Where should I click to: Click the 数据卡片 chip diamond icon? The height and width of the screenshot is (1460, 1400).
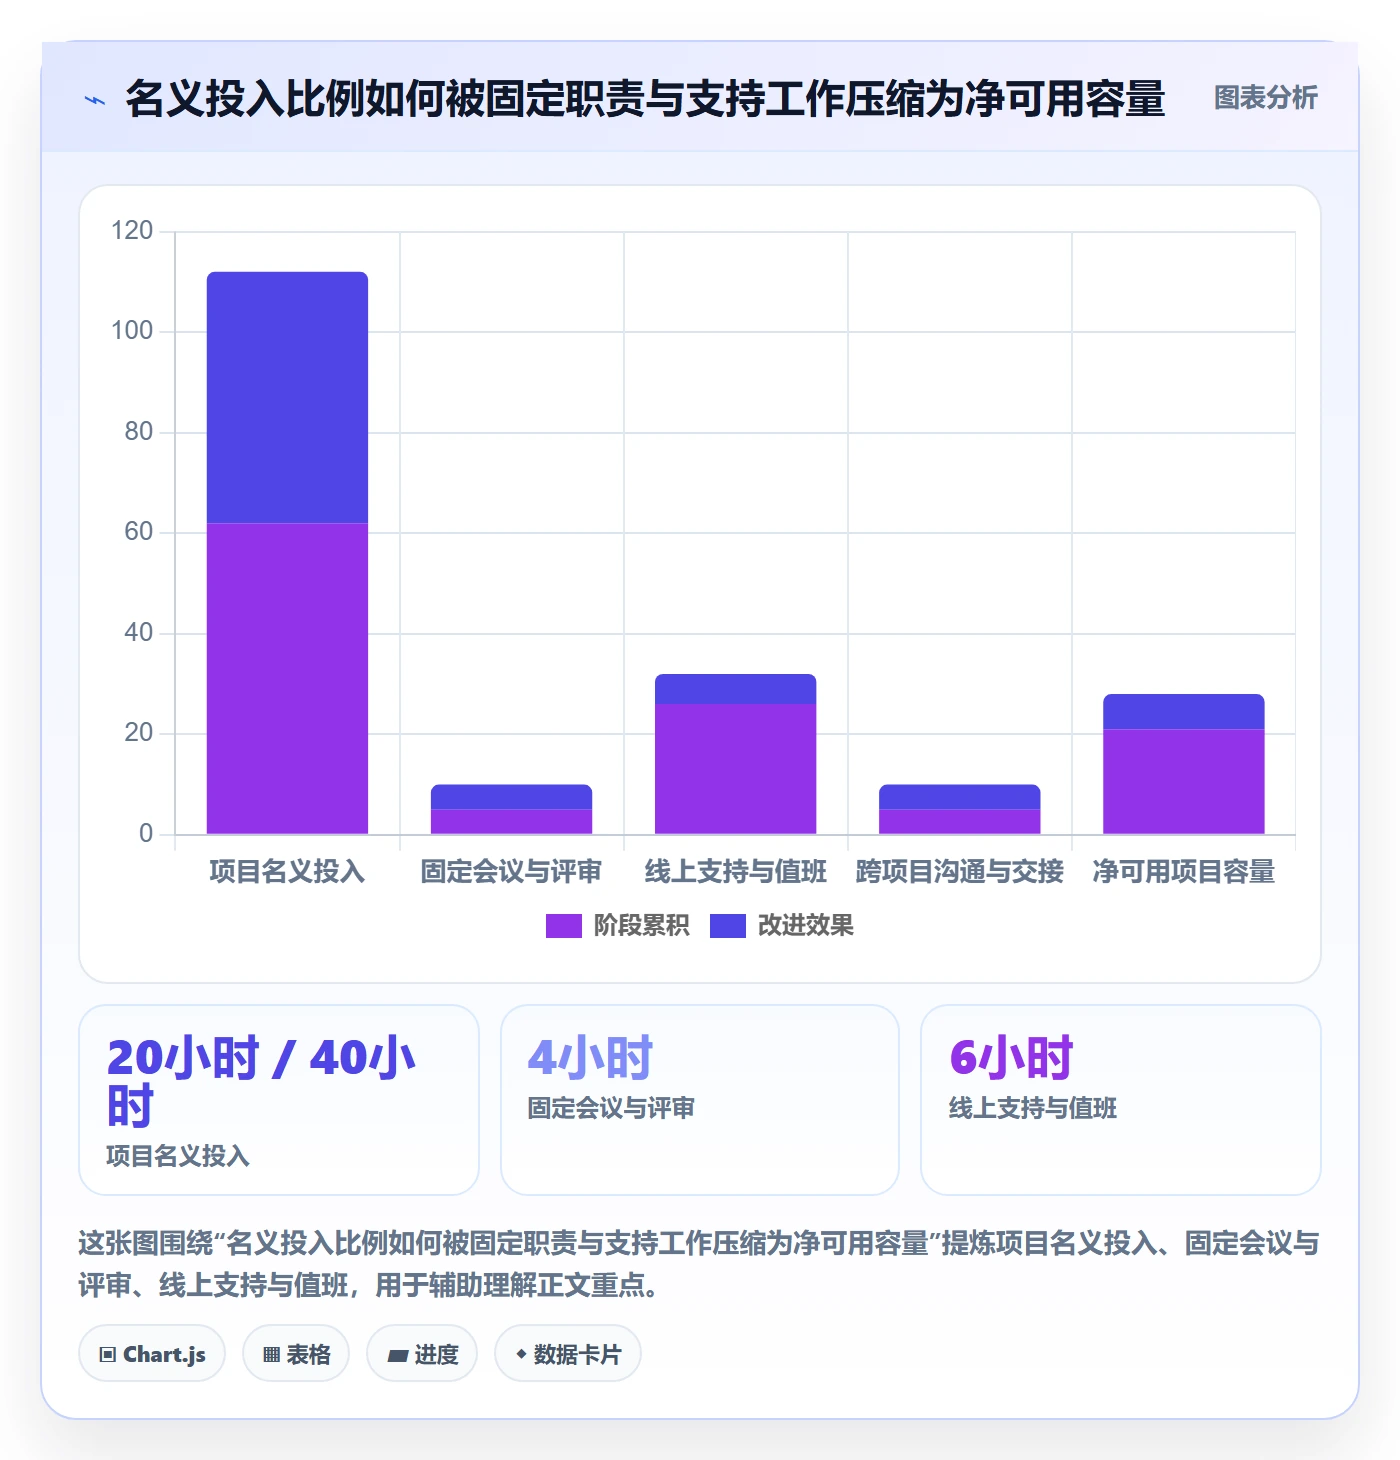pyautogui.click(x=521, y=1354)
